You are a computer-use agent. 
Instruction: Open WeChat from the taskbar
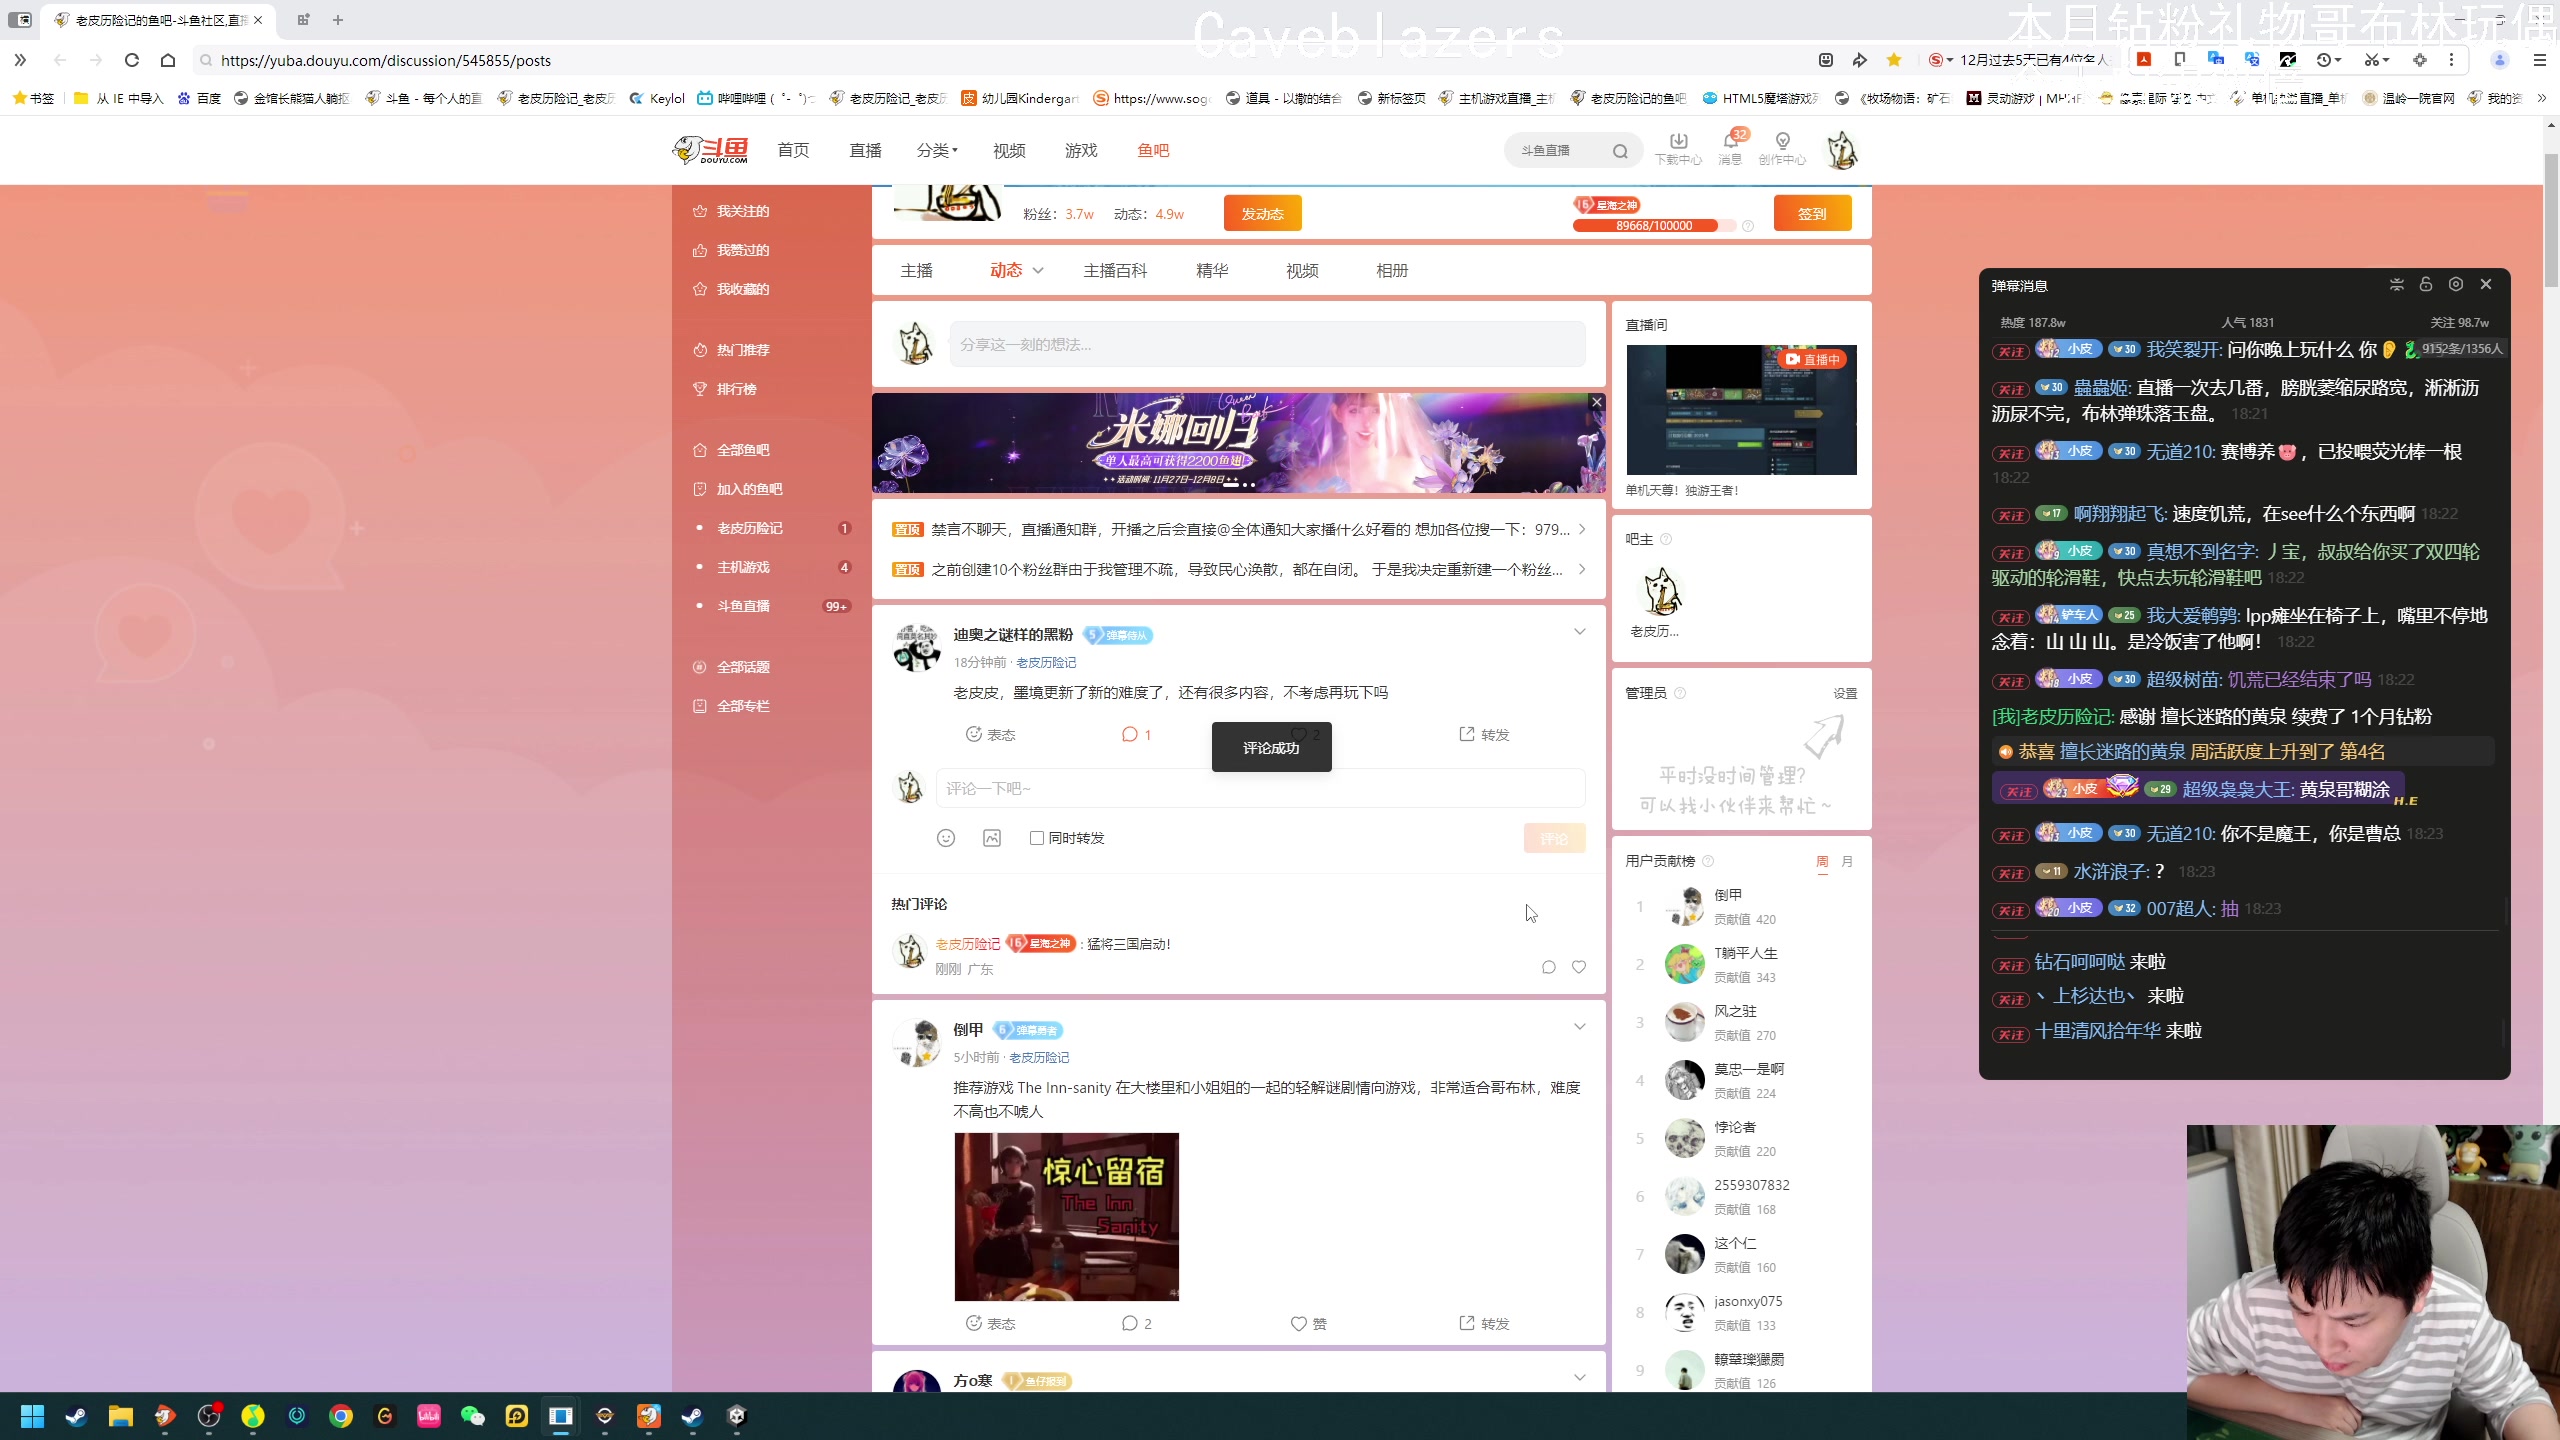point(472,1416)
